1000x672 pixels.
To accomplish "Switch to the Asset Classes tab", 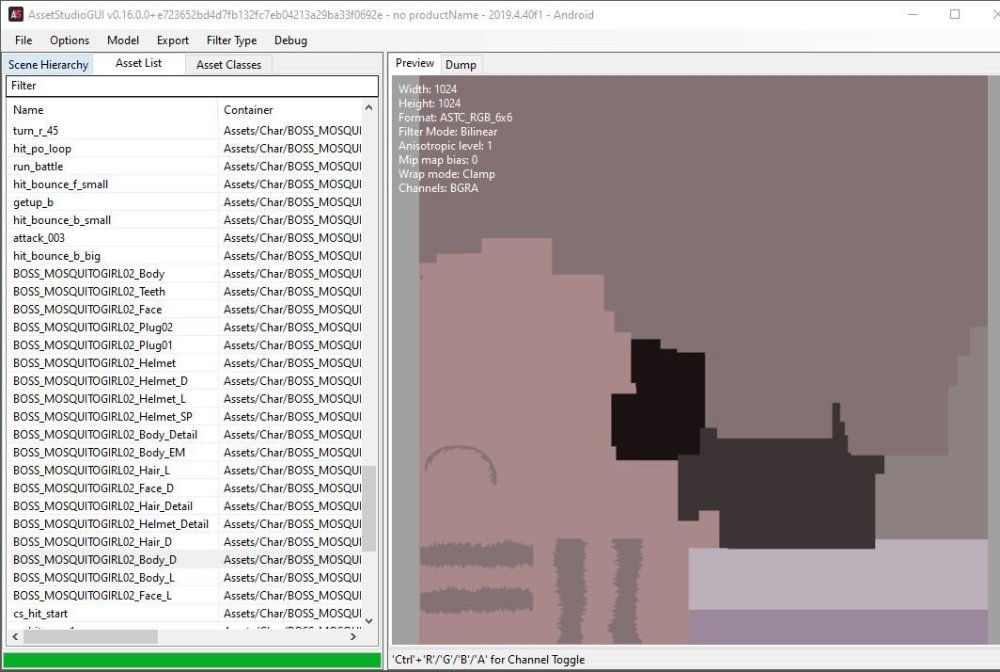I will click(228, 63).
